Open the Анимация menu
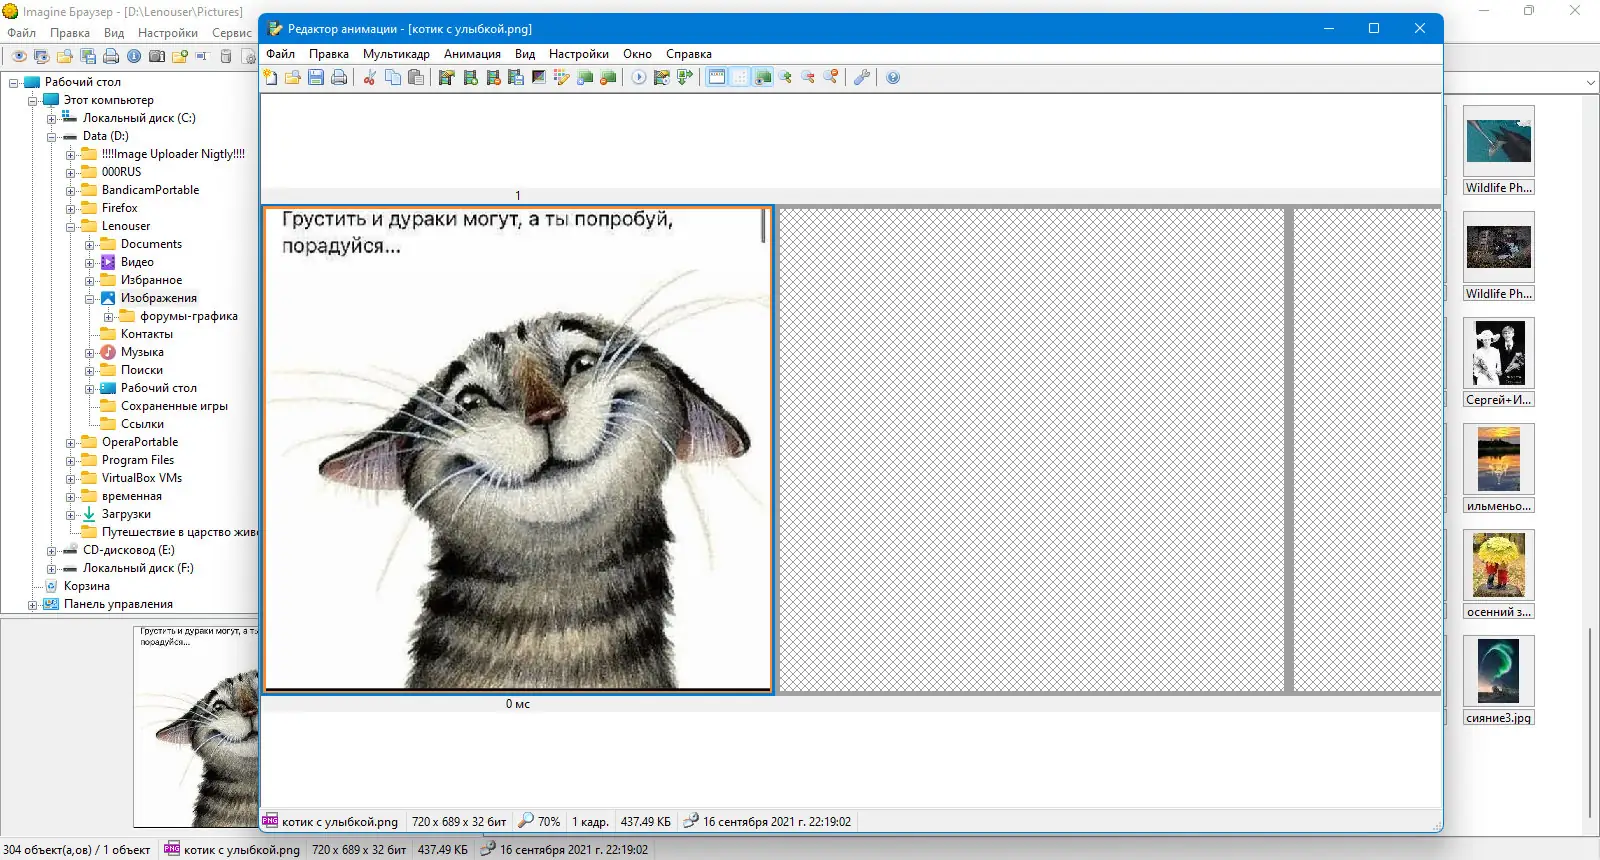Image resolution: width=1600 pixels, height=860 pixels. click(472, 54)
